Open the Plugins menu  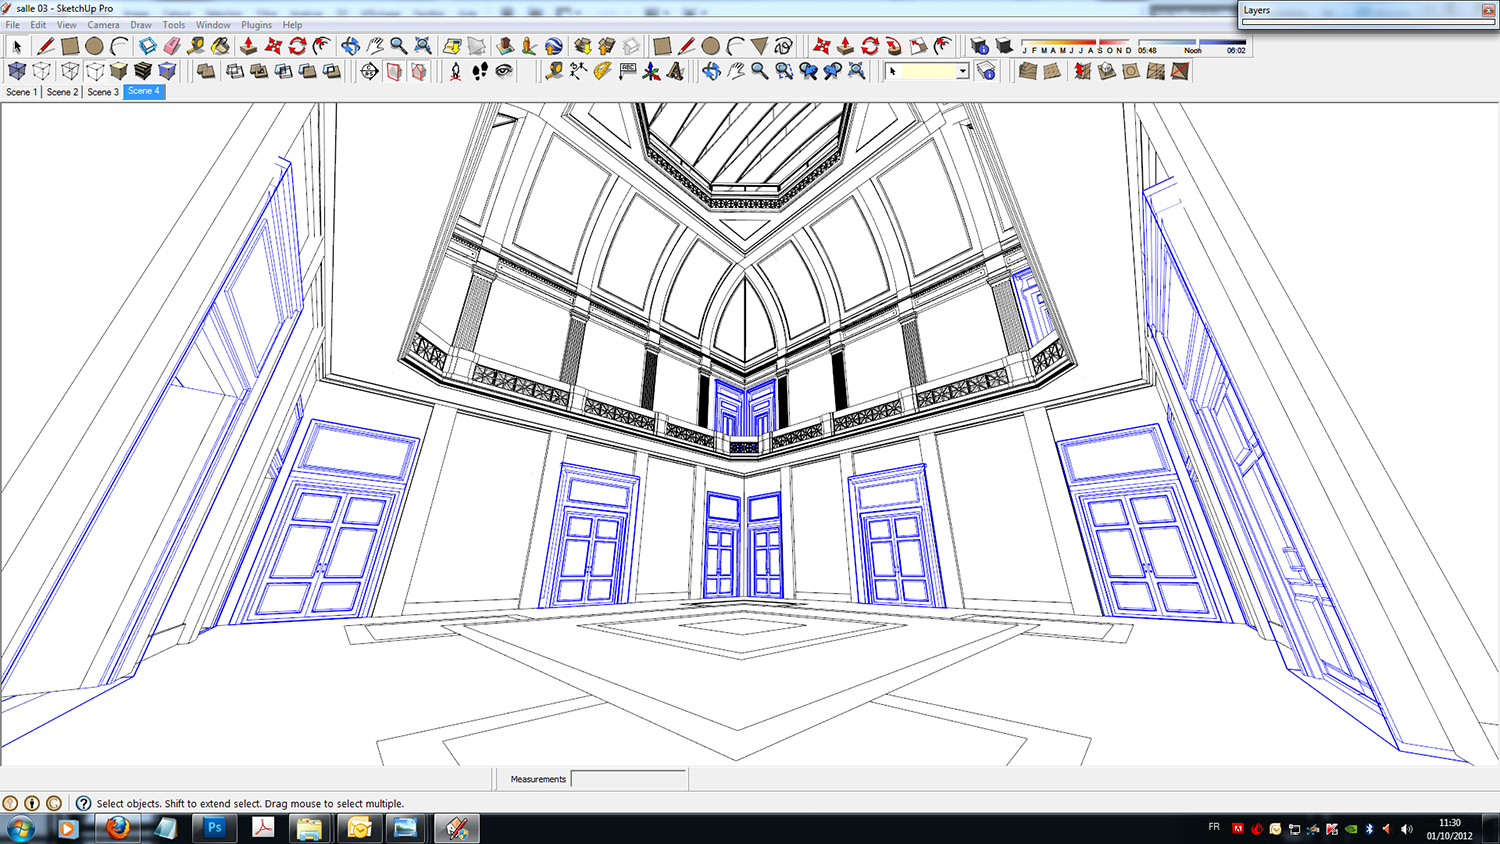coord(256,25)
